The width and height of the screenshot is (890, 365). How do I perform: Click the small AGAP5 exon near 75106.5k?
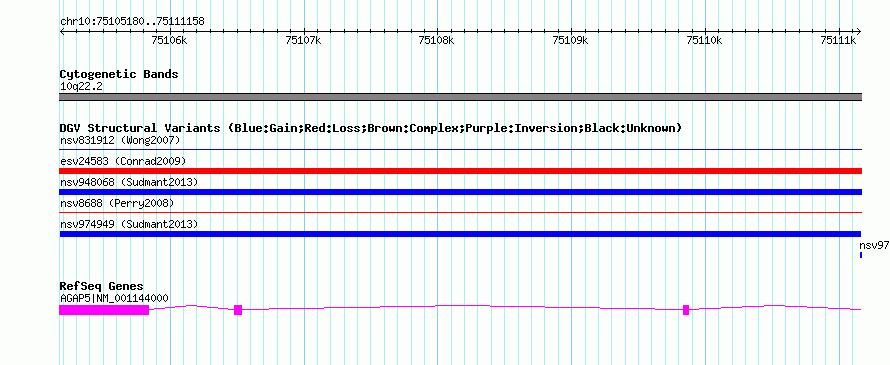click(x=238, y=310)
